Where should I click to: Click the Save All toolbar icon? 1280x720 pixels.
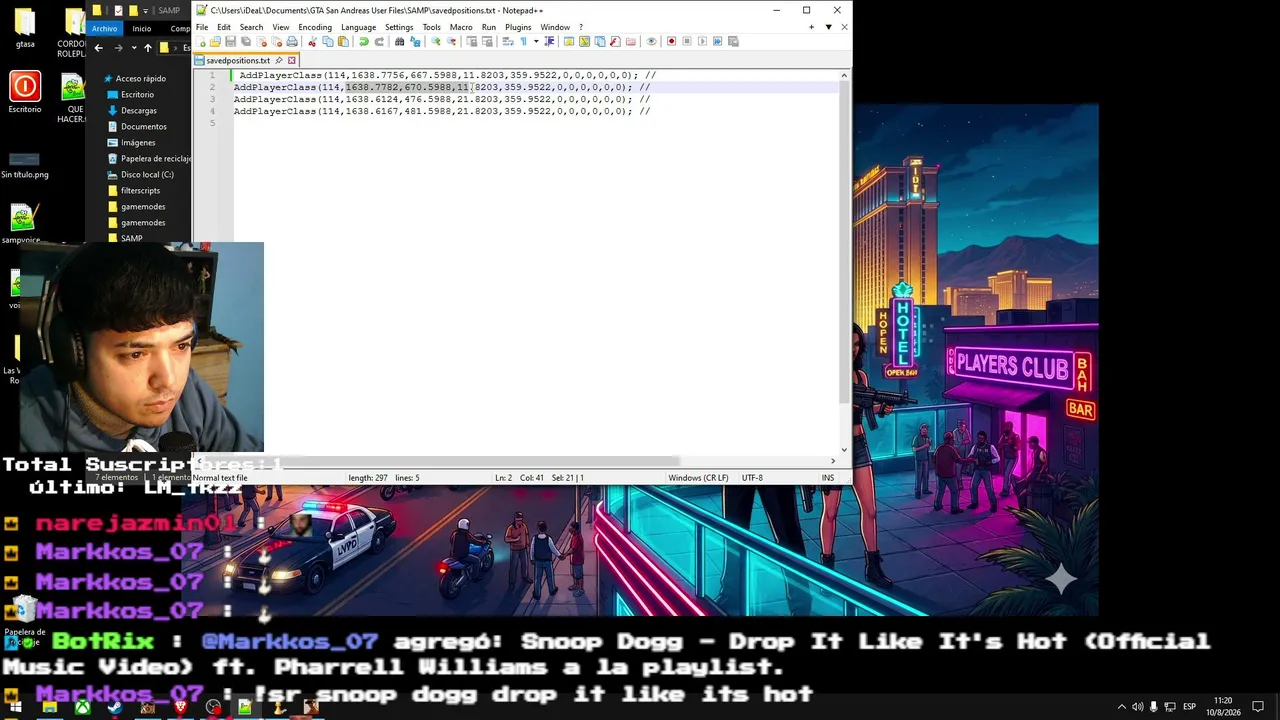click(246, 42)
